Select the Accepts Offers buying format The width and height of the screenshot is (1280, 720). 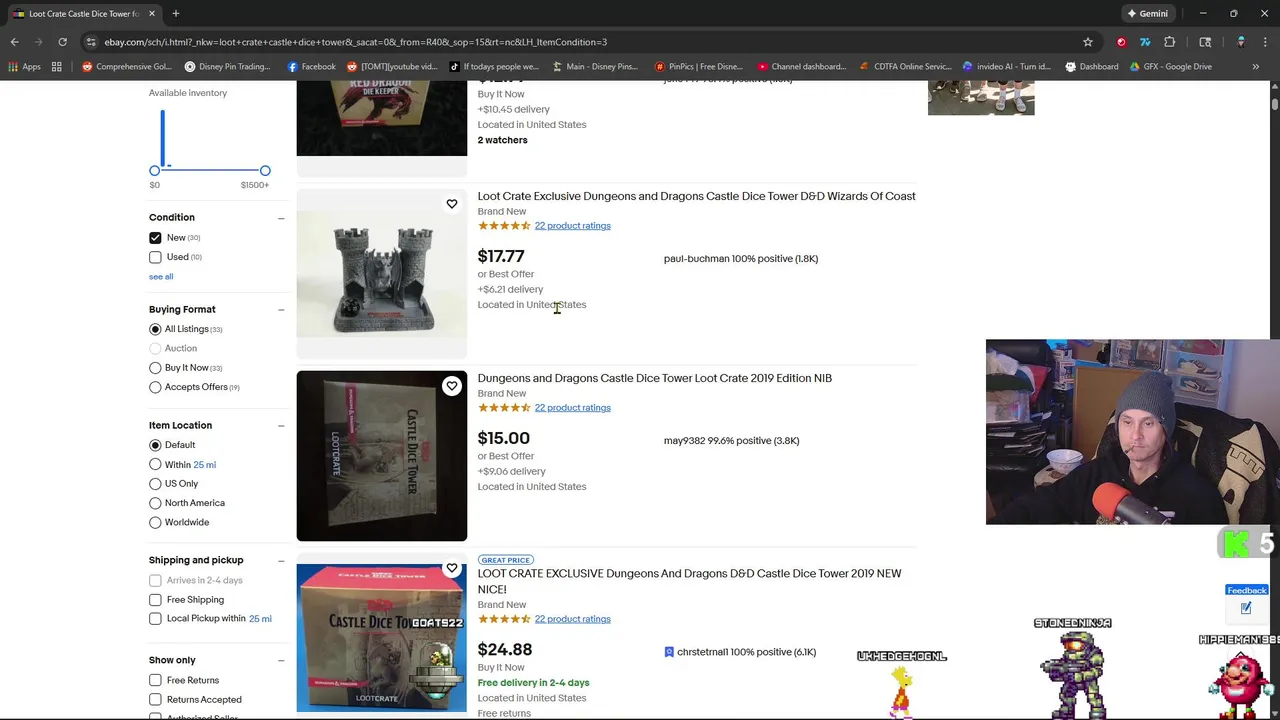coord(155,387)
